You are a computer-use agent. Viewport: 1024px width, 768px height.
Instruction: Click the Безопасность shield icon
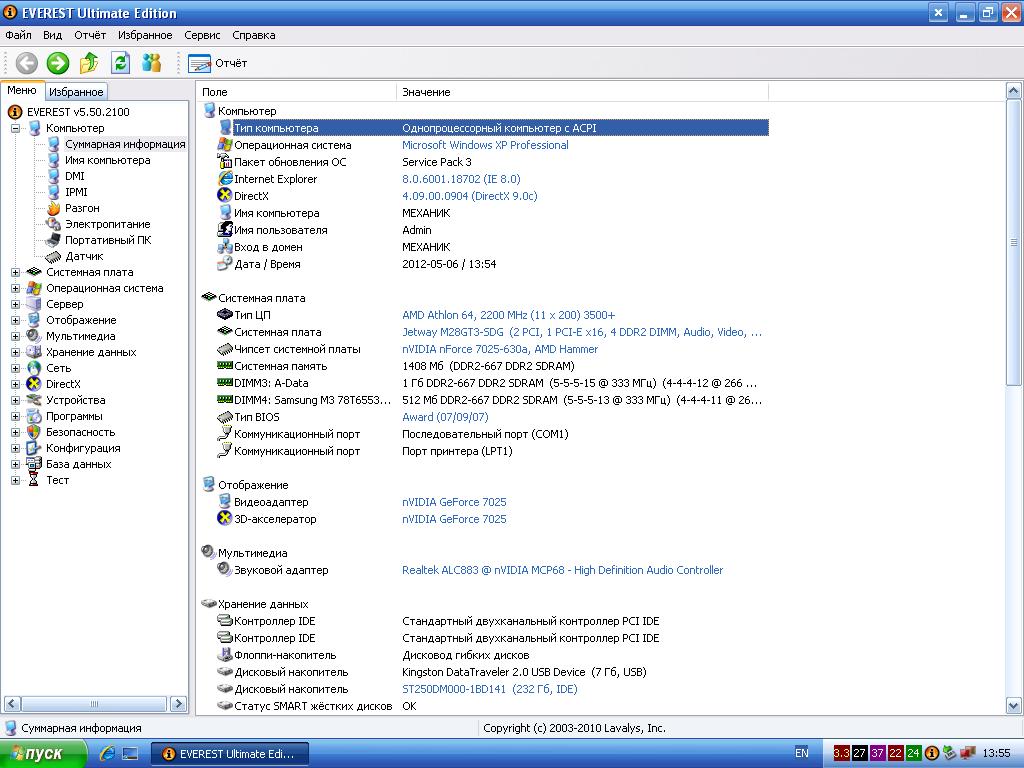34,432
